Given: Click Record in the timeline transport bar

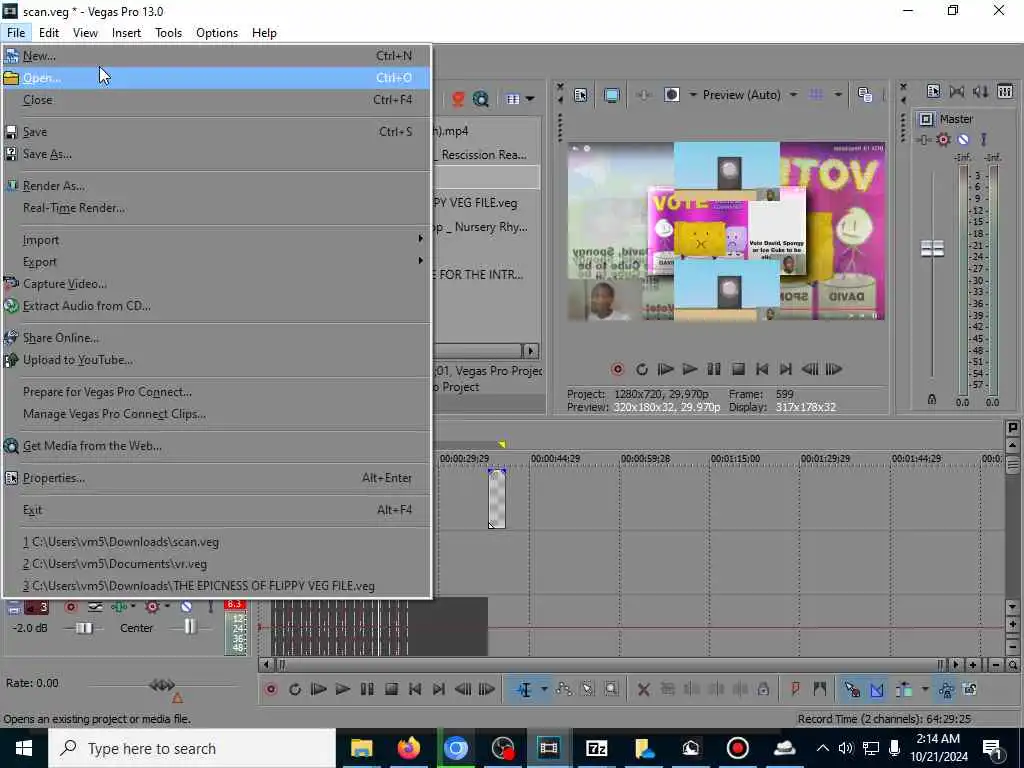Looking at the screenshot, I should (x=270, y=689).
